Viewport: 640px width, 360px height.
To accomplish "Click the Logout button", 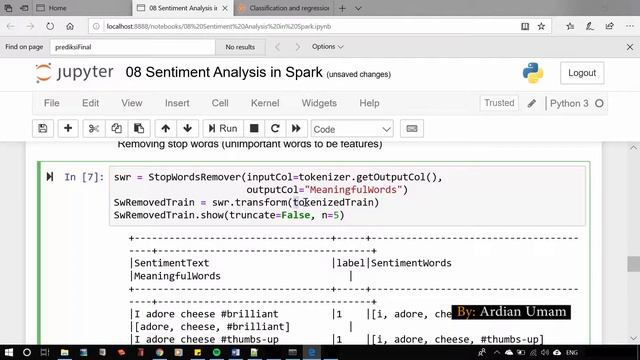I will 582,73.
